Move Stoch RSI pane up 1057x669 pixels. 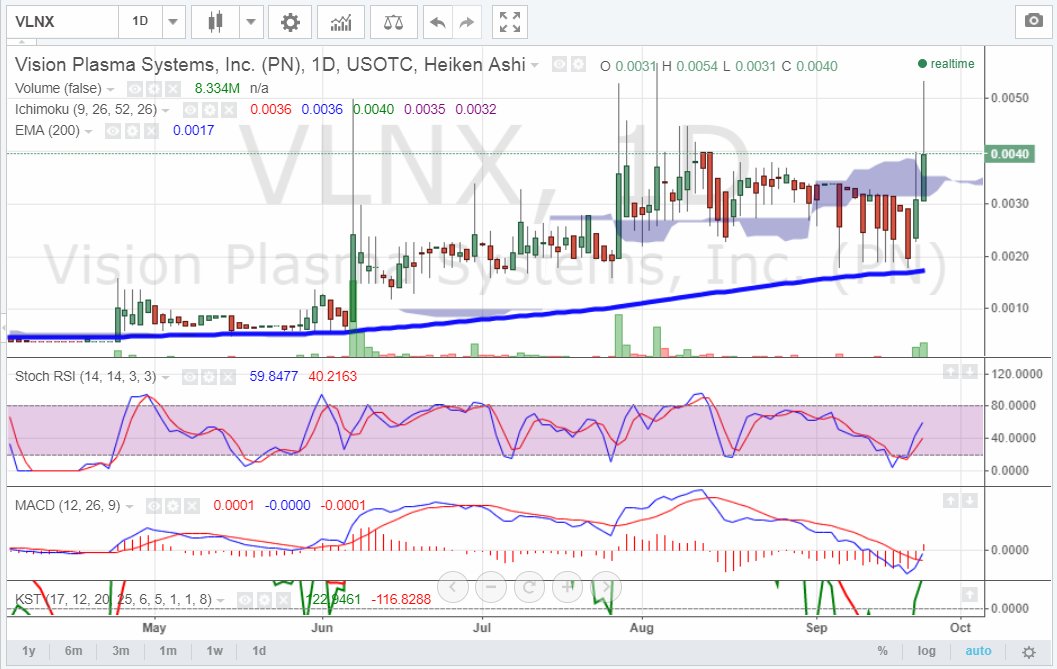tap(950, 371)
